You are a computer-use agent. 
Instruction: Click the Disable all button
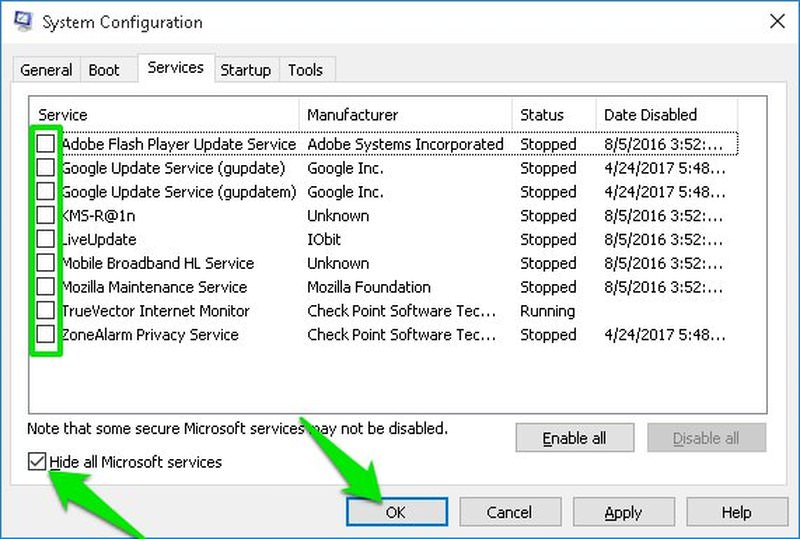[706, 438]
